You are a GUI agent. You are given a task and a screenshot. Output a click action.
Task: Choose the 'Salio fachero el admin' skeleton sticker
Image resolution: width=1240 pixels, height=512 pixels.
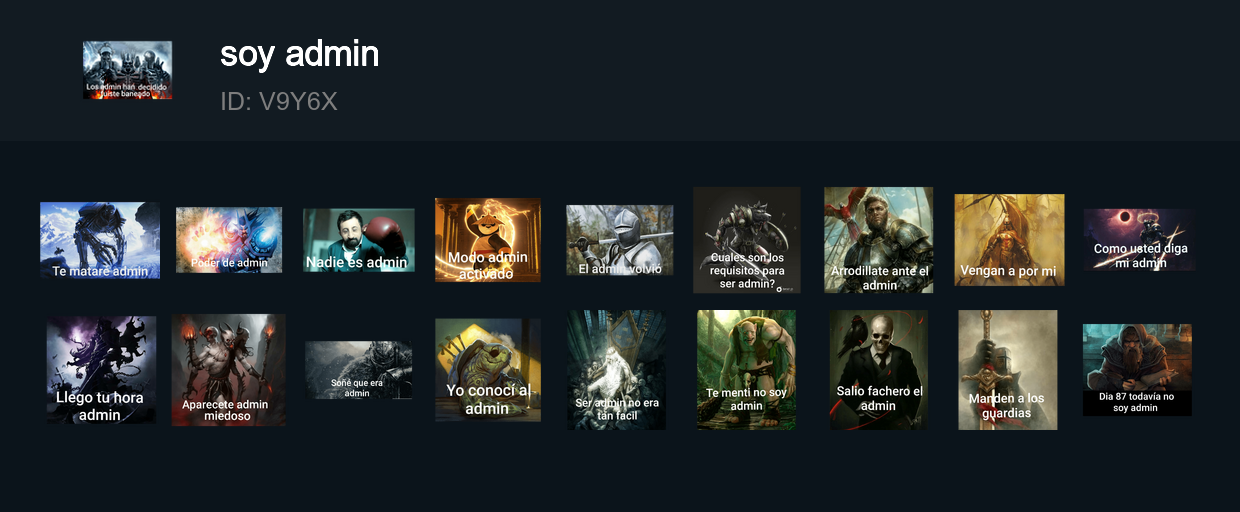(879, 370)
